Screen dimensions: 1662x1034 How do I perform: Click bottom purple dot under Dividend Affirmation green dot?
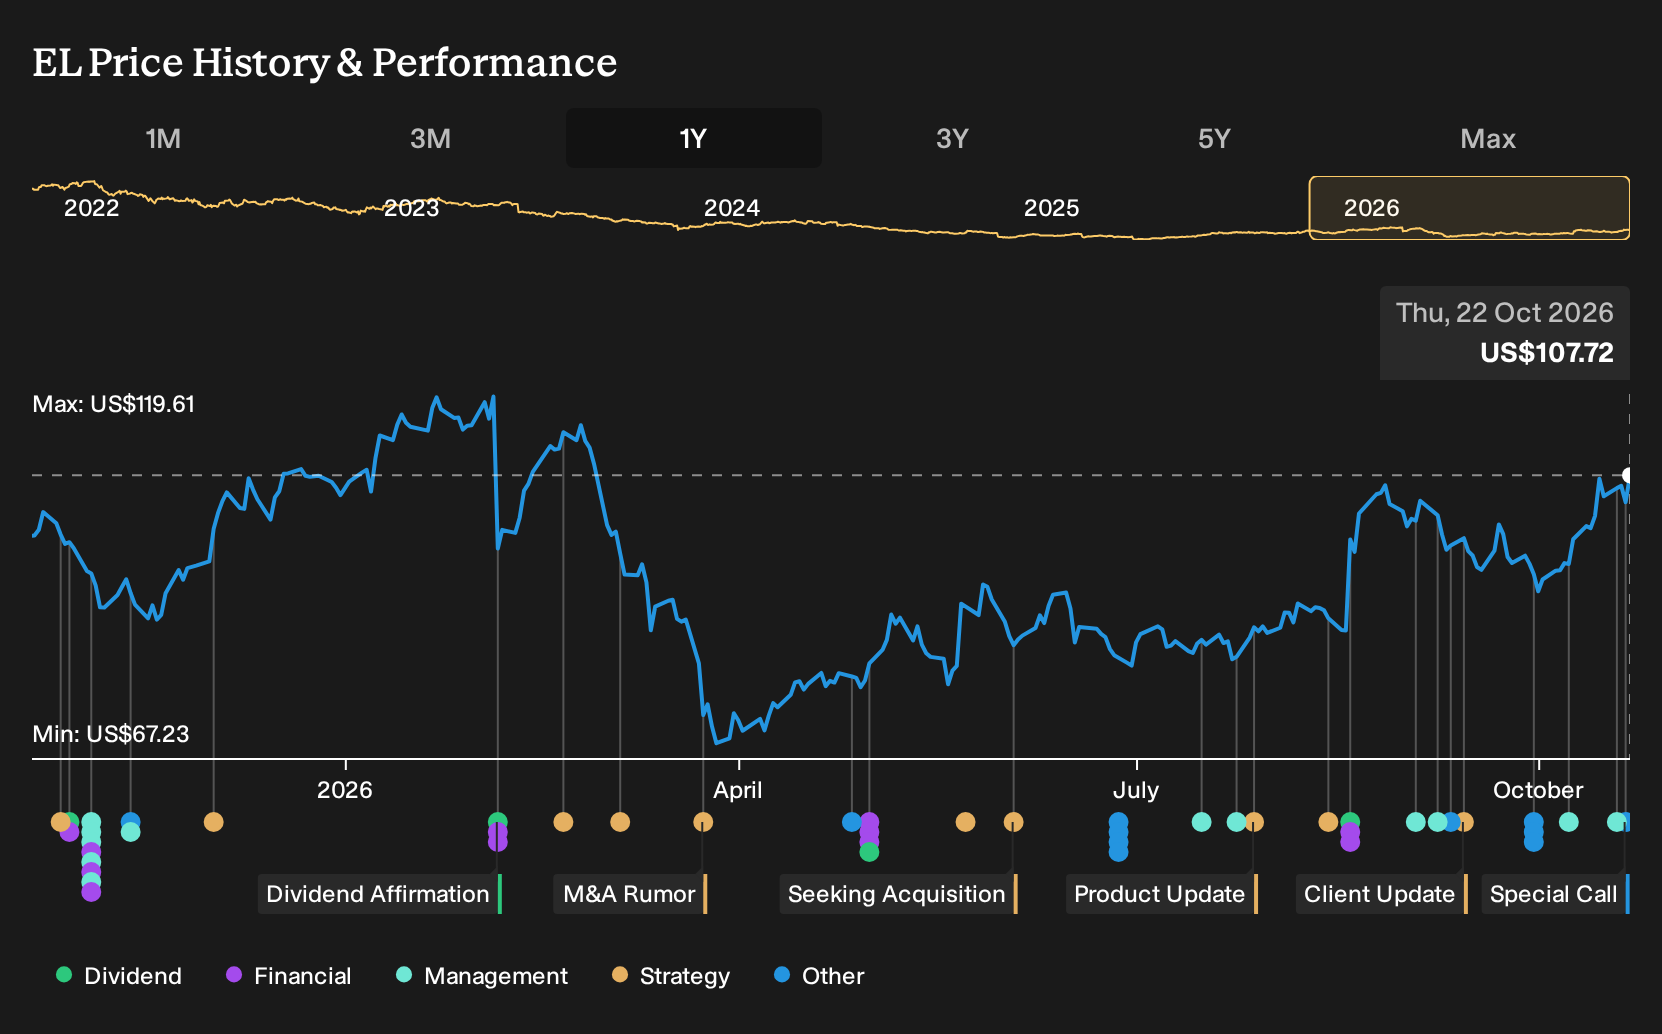(497, 842)
